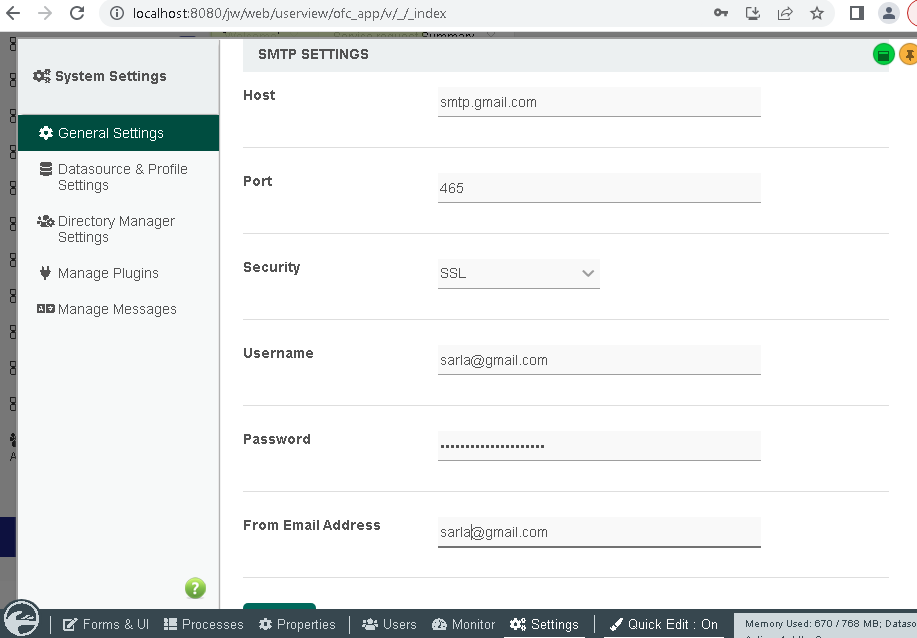
Task: Open Manage Plugins from the sidebar
Action: click(108, 273)
